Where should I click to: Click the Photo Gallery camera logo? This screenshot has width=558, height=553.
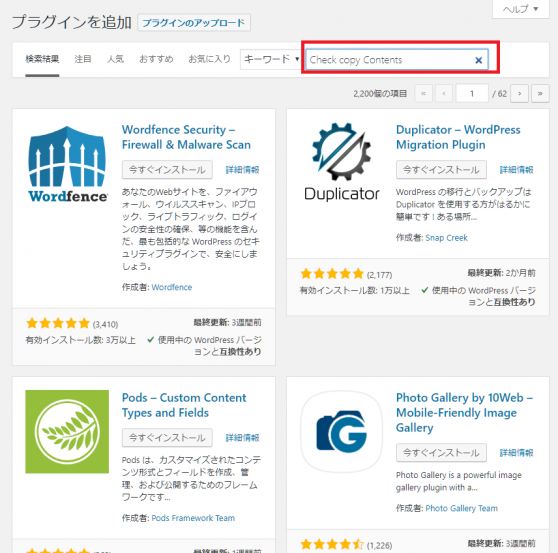coord(342,432)
